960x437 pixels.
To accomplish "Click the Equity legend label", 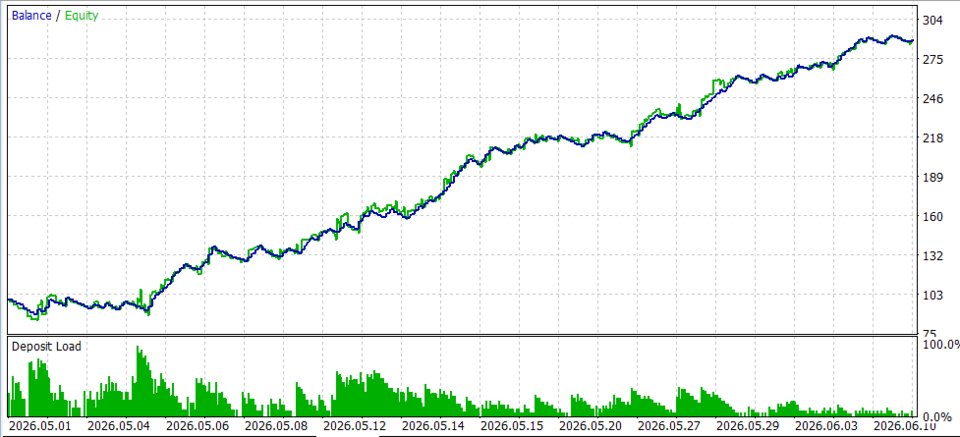I will [x=81, y=16].
